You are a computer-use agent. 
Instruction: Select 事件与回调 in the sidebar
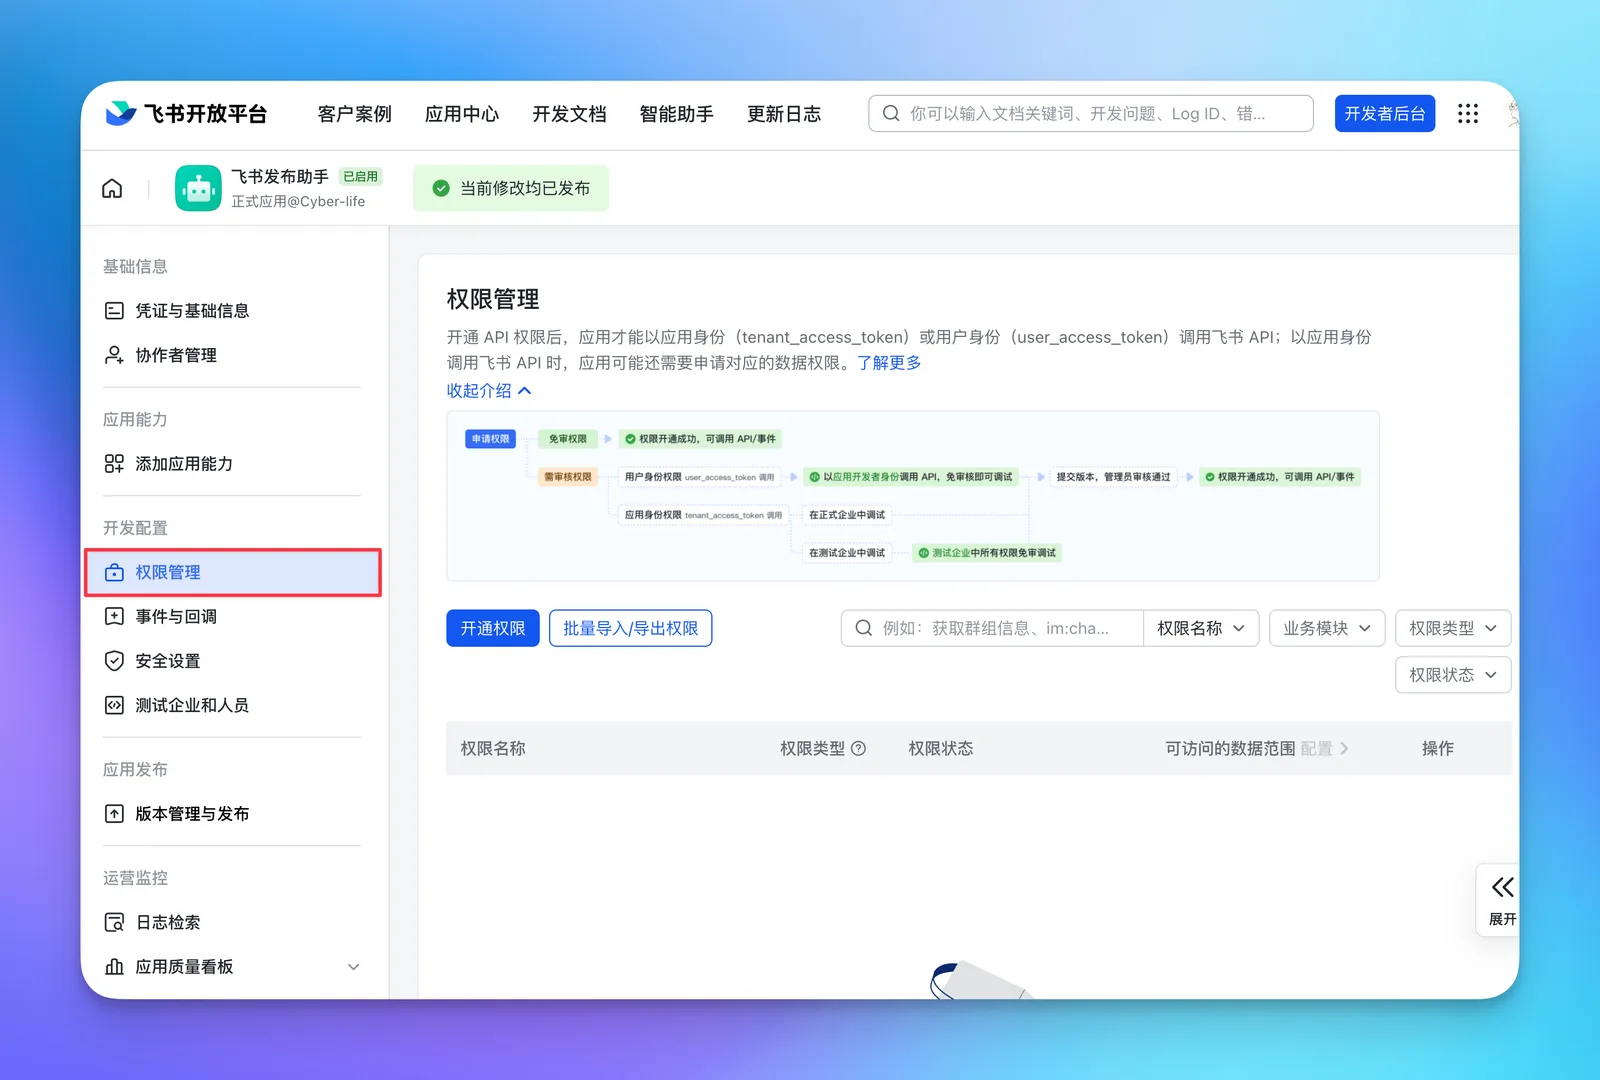(233, 617)
